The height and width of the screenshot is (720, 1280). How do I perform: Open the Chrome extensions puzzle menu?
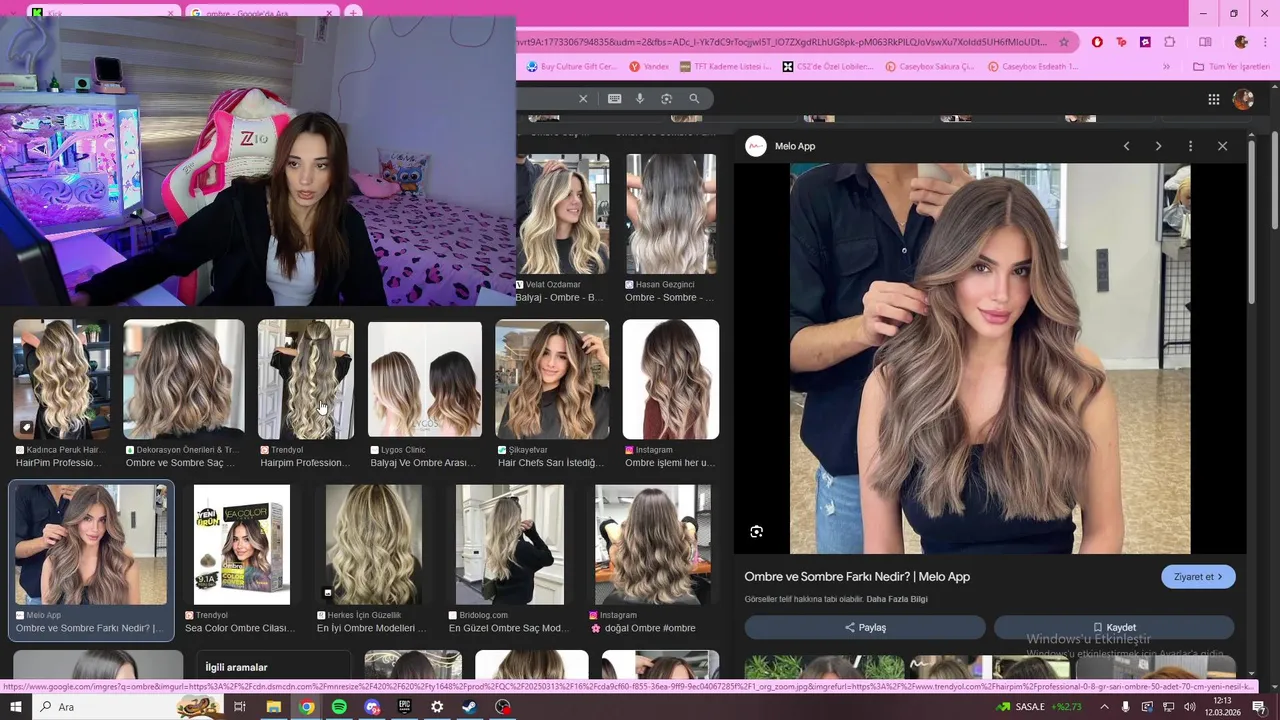pyautogui.click(x=1170, y=42)
